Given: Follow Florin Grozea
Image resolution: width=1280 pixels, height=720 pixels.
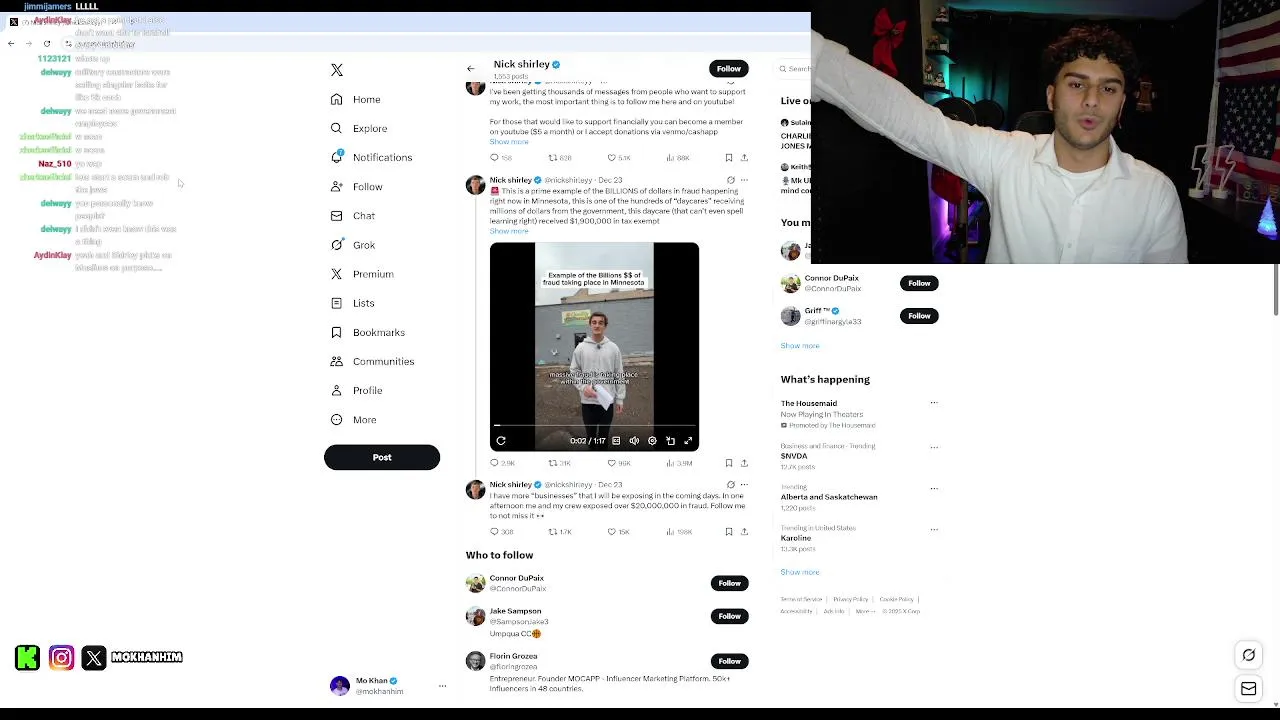Looking at the screenshot, I should (730, 661).
